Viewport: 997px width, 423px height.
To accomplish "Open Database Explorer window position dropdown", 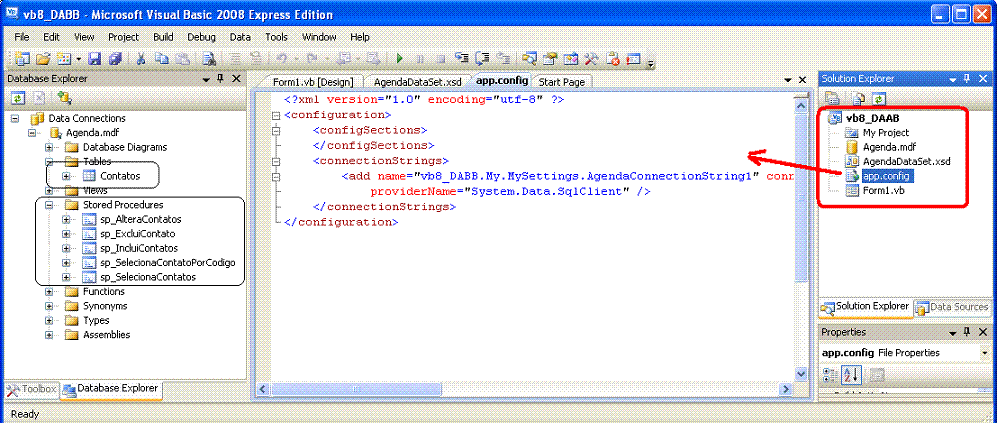I will coord(206,79).
